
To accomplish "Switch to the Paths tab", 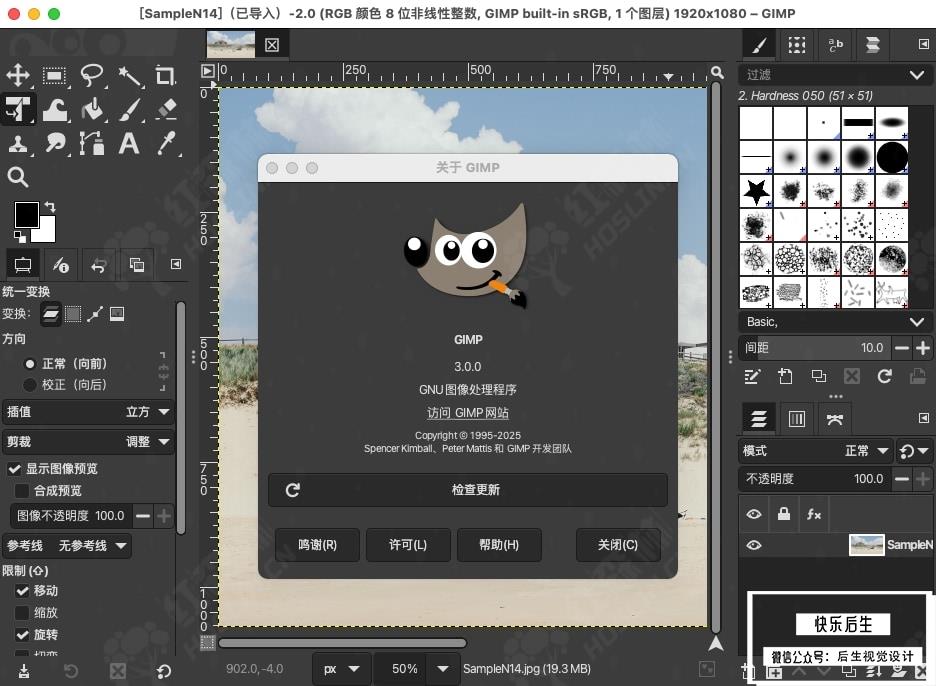I will (835, 419).
